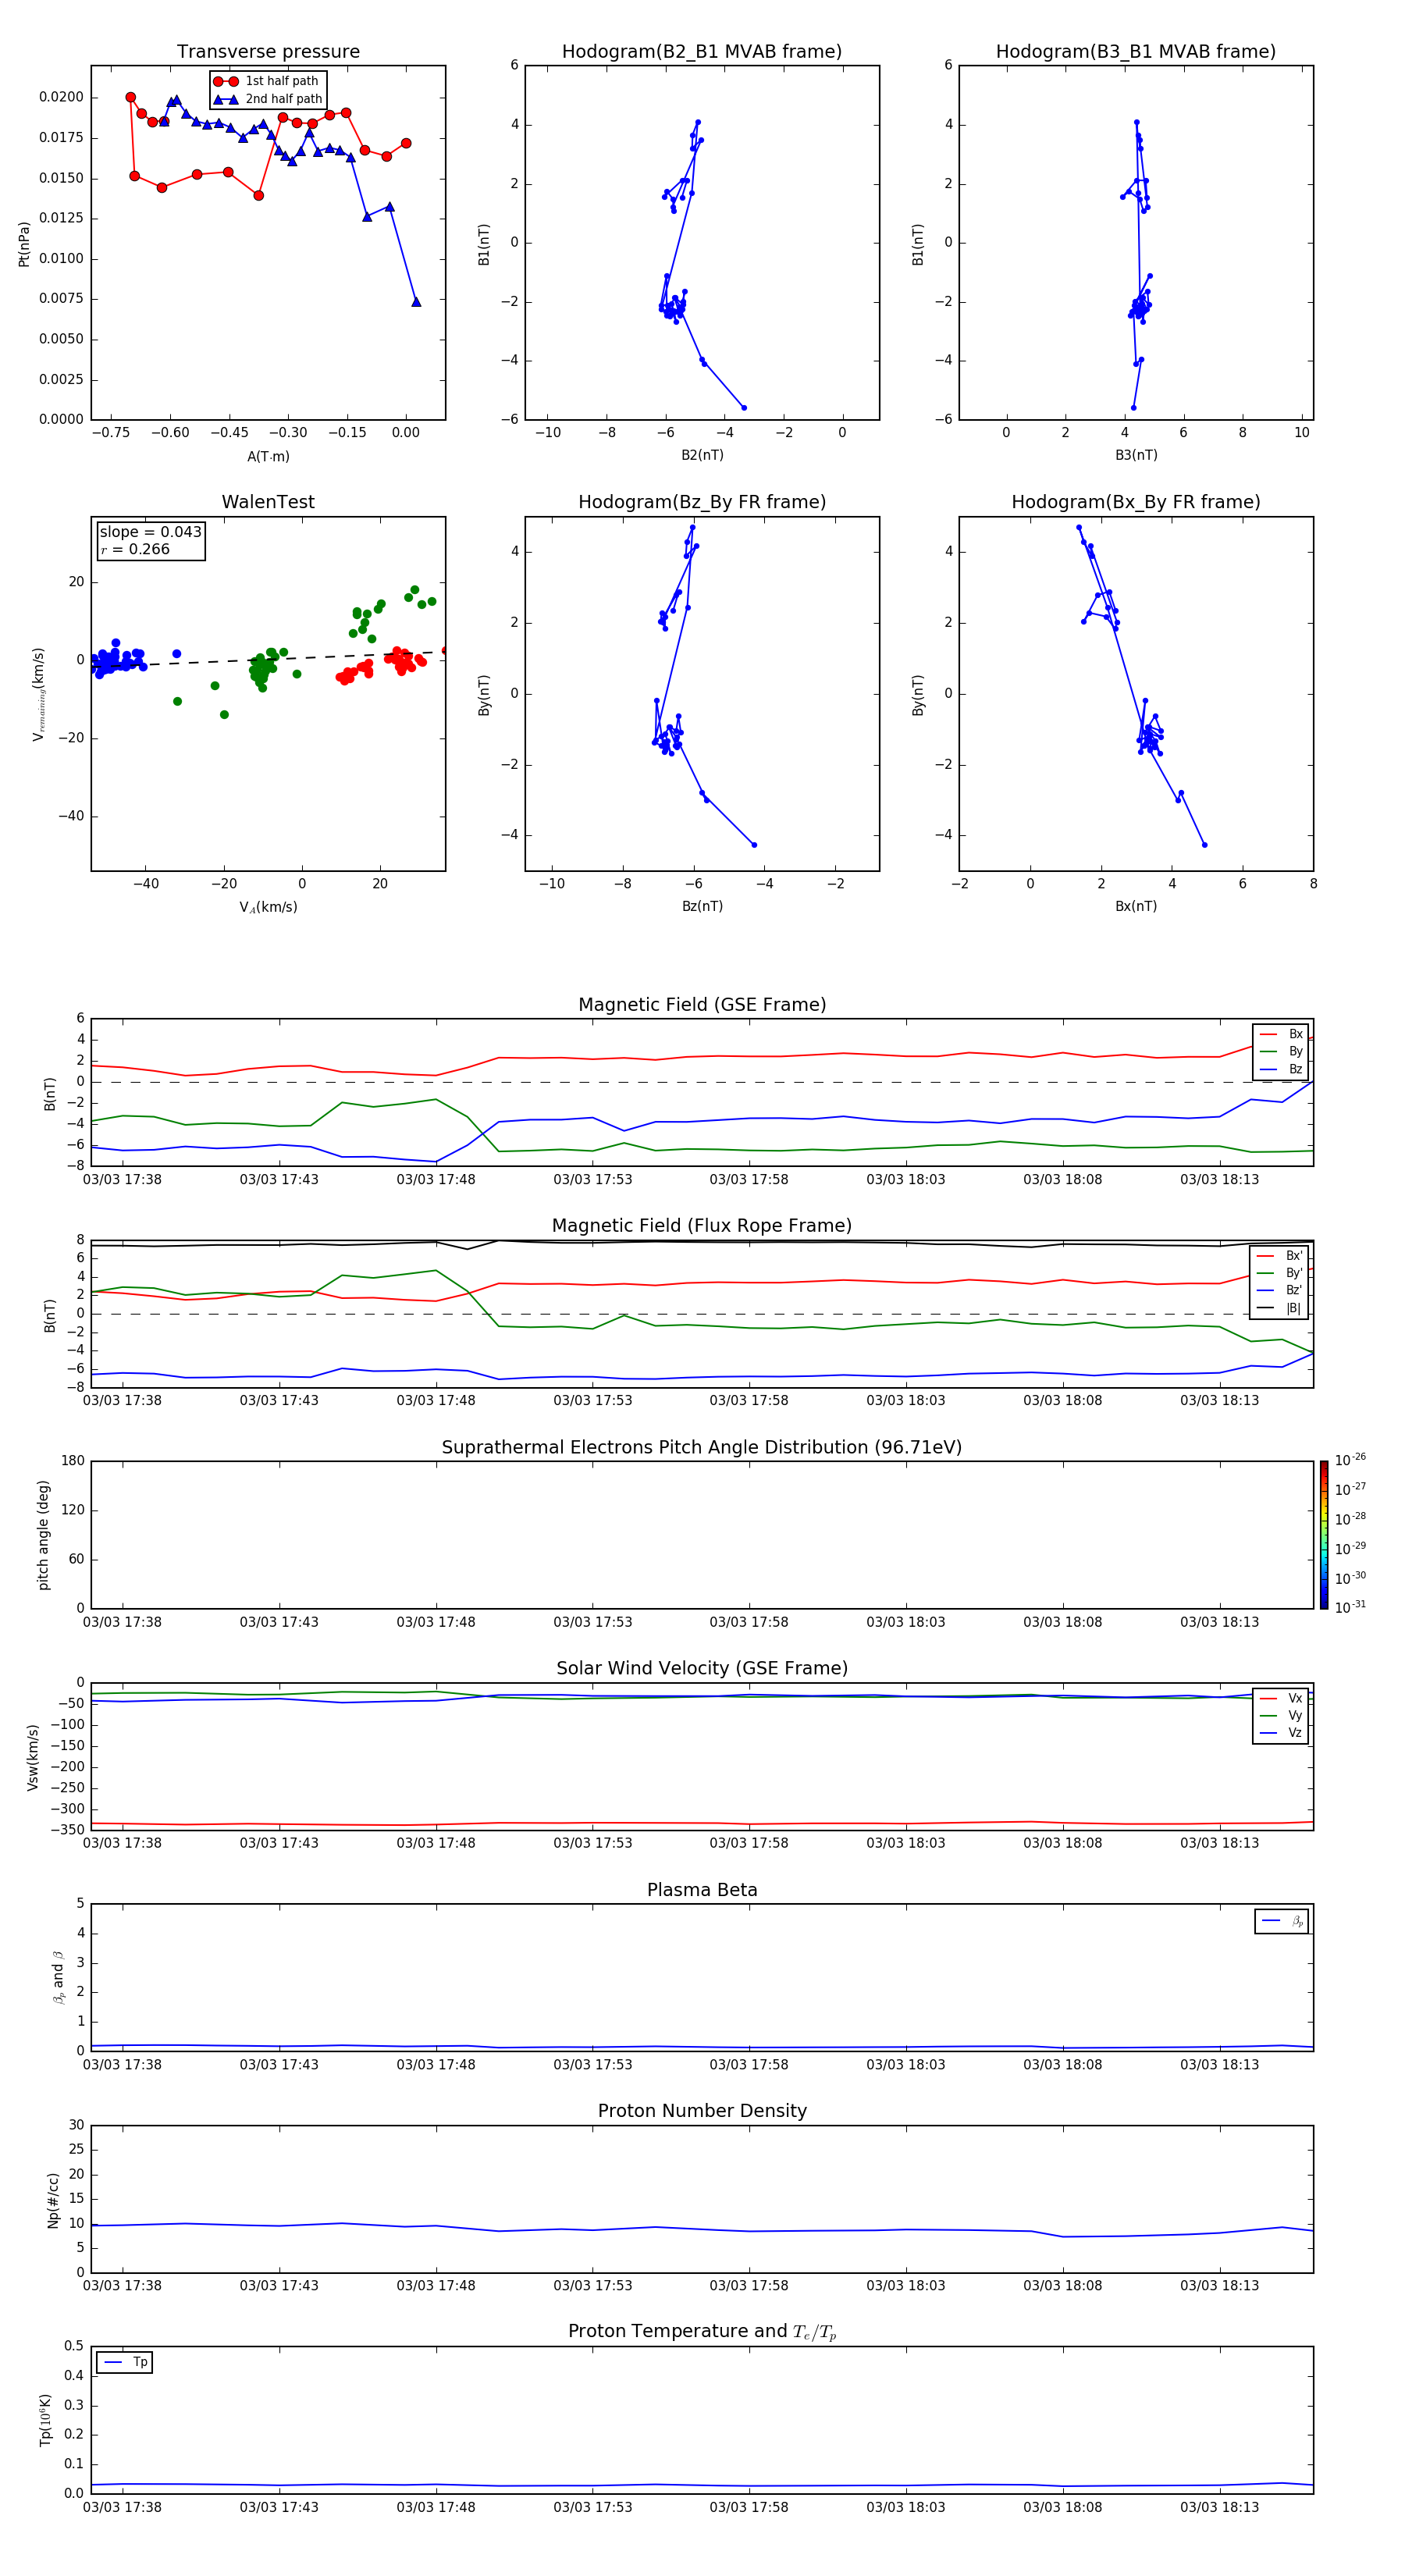Click "03/03 17:58" tick under Plasma Beta plot
This screenshot has height=2576, width=1405.
click(749, 2065)
